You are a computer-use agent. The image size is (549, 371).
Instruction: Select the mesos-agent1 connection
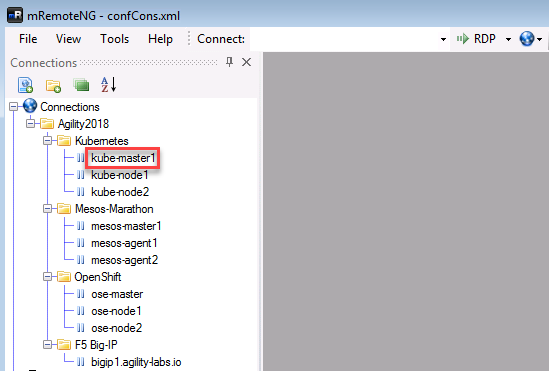click(124, 243)
